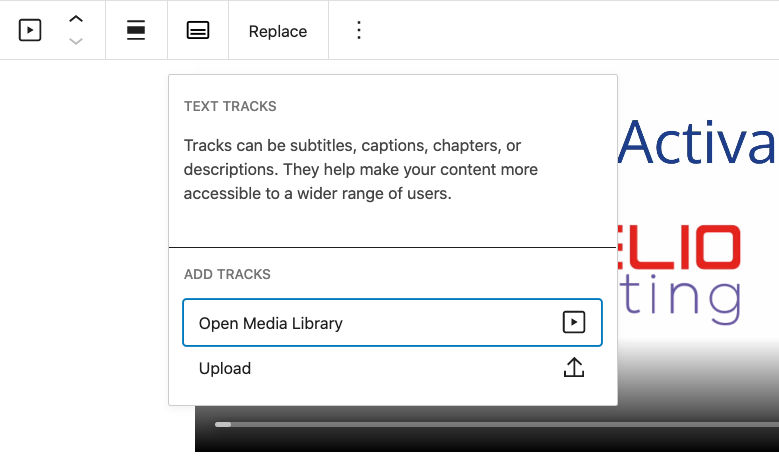Image resolution: width=779 pixels, height=470 pixels.
Task: Open the block alignment options
Action: click(x=136, y=30)
